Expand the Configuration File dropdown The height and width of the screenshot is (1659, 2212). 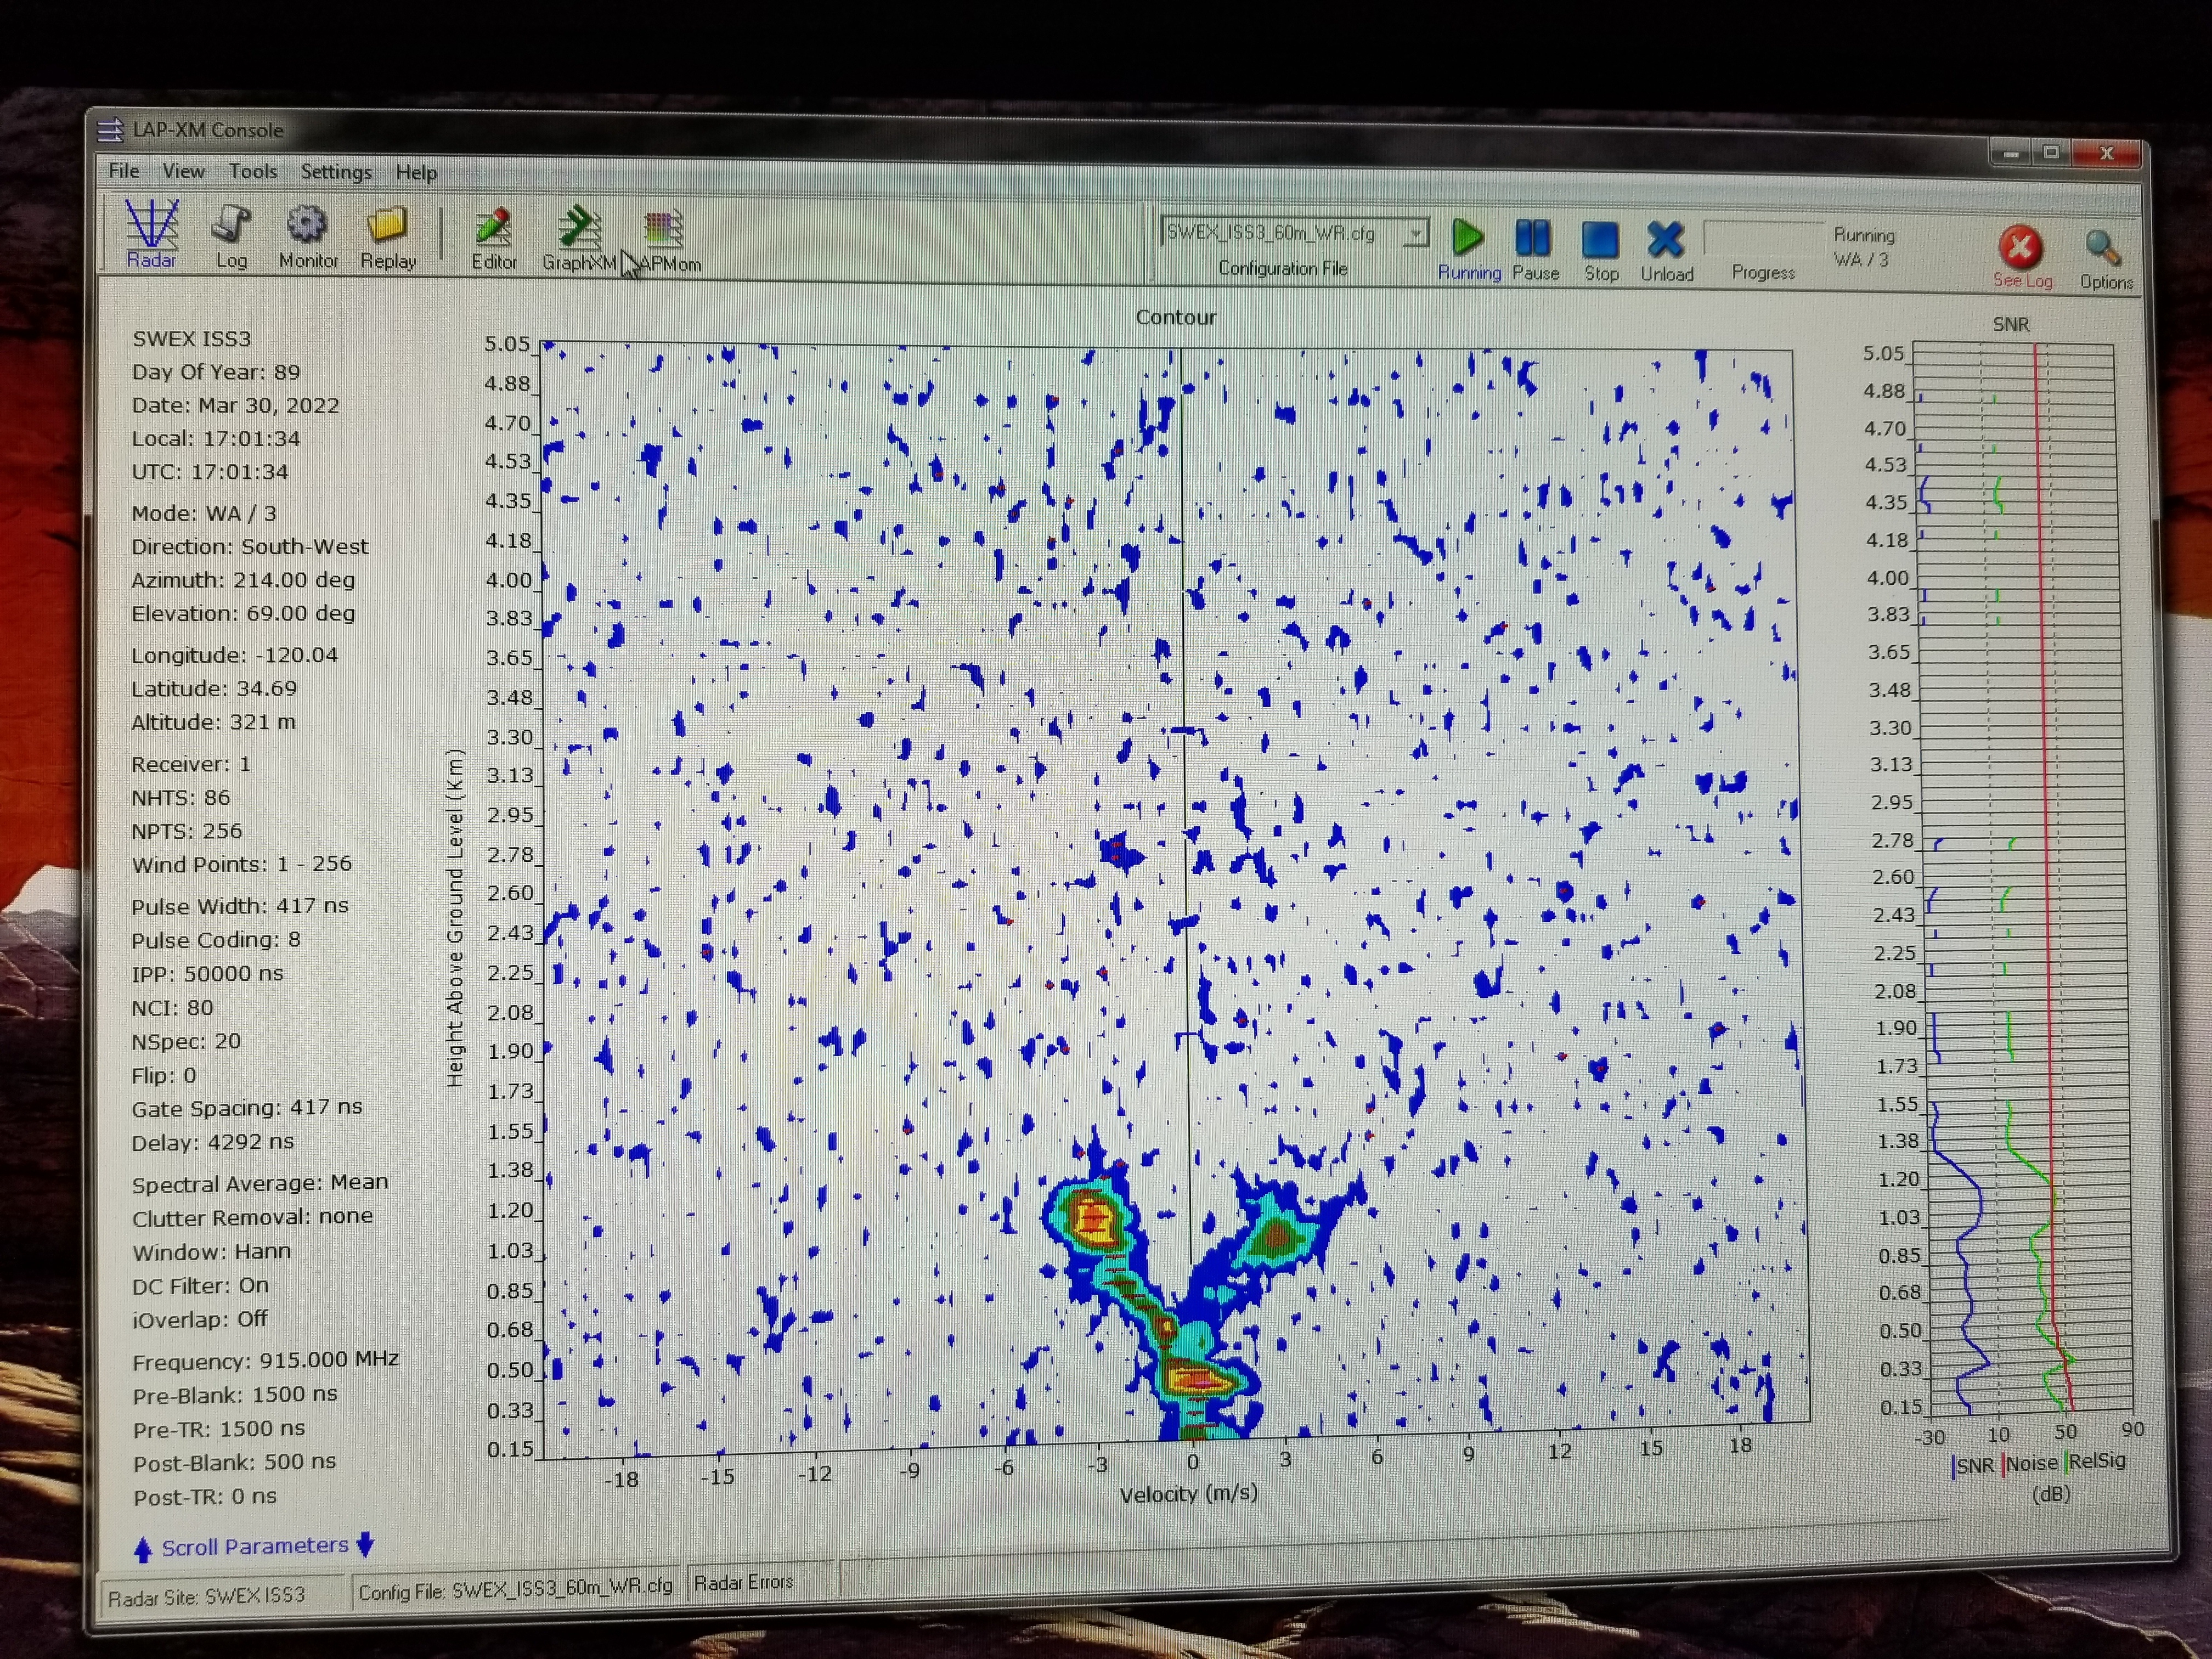(1416, 234)
